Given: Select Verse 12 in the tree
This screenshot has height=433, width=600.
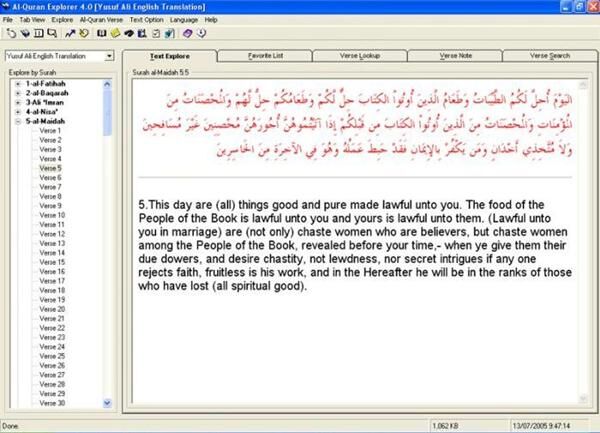Looking at the screenshot, I should tap(52, 234).
